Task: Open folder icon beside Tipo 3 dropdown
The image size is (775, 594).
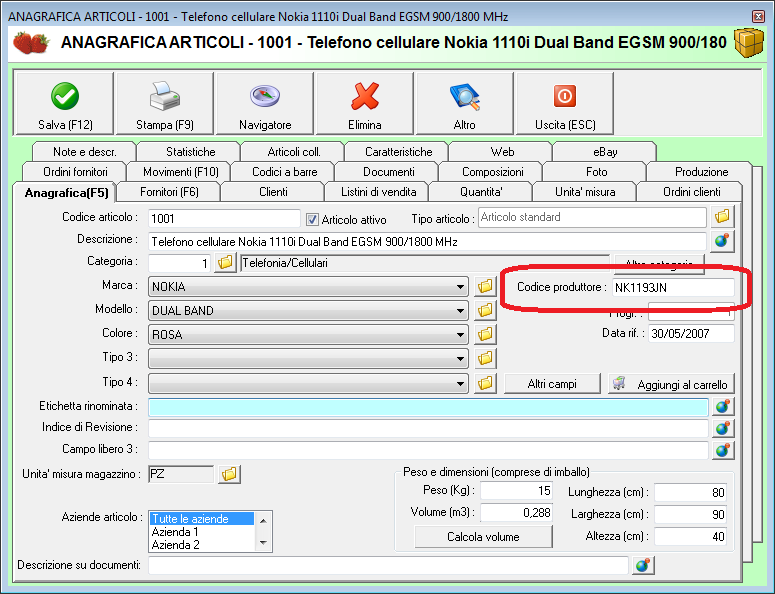Action: coord(485,358)
